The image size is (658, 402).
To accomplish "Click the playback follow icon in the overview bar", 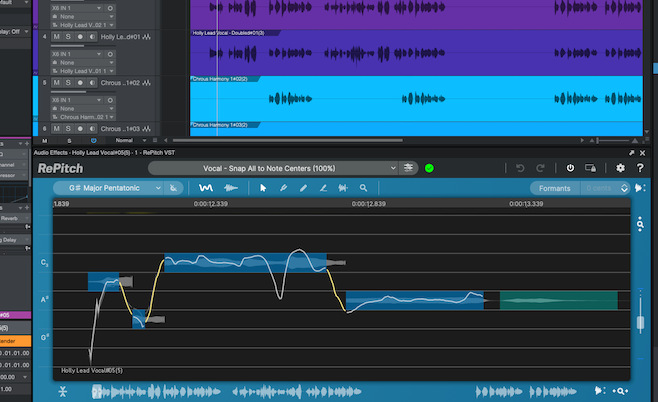I will point(600,391).
